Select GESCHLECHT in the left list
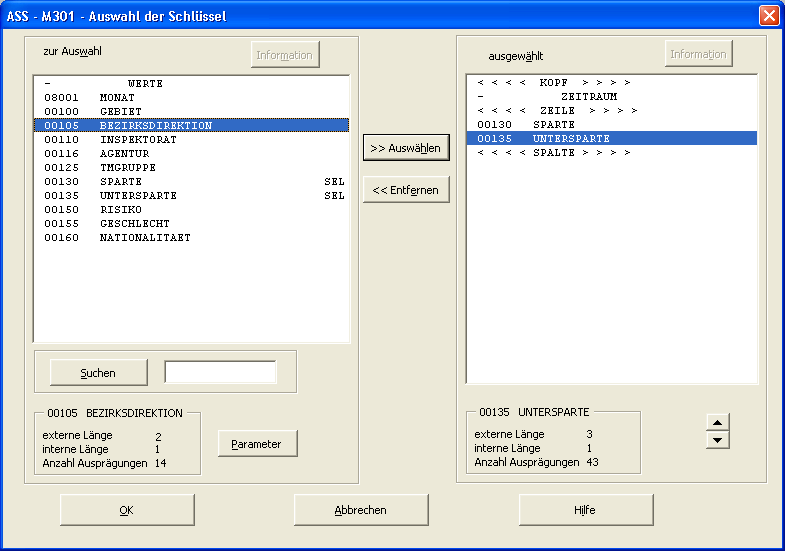 [x=134, y=223]
